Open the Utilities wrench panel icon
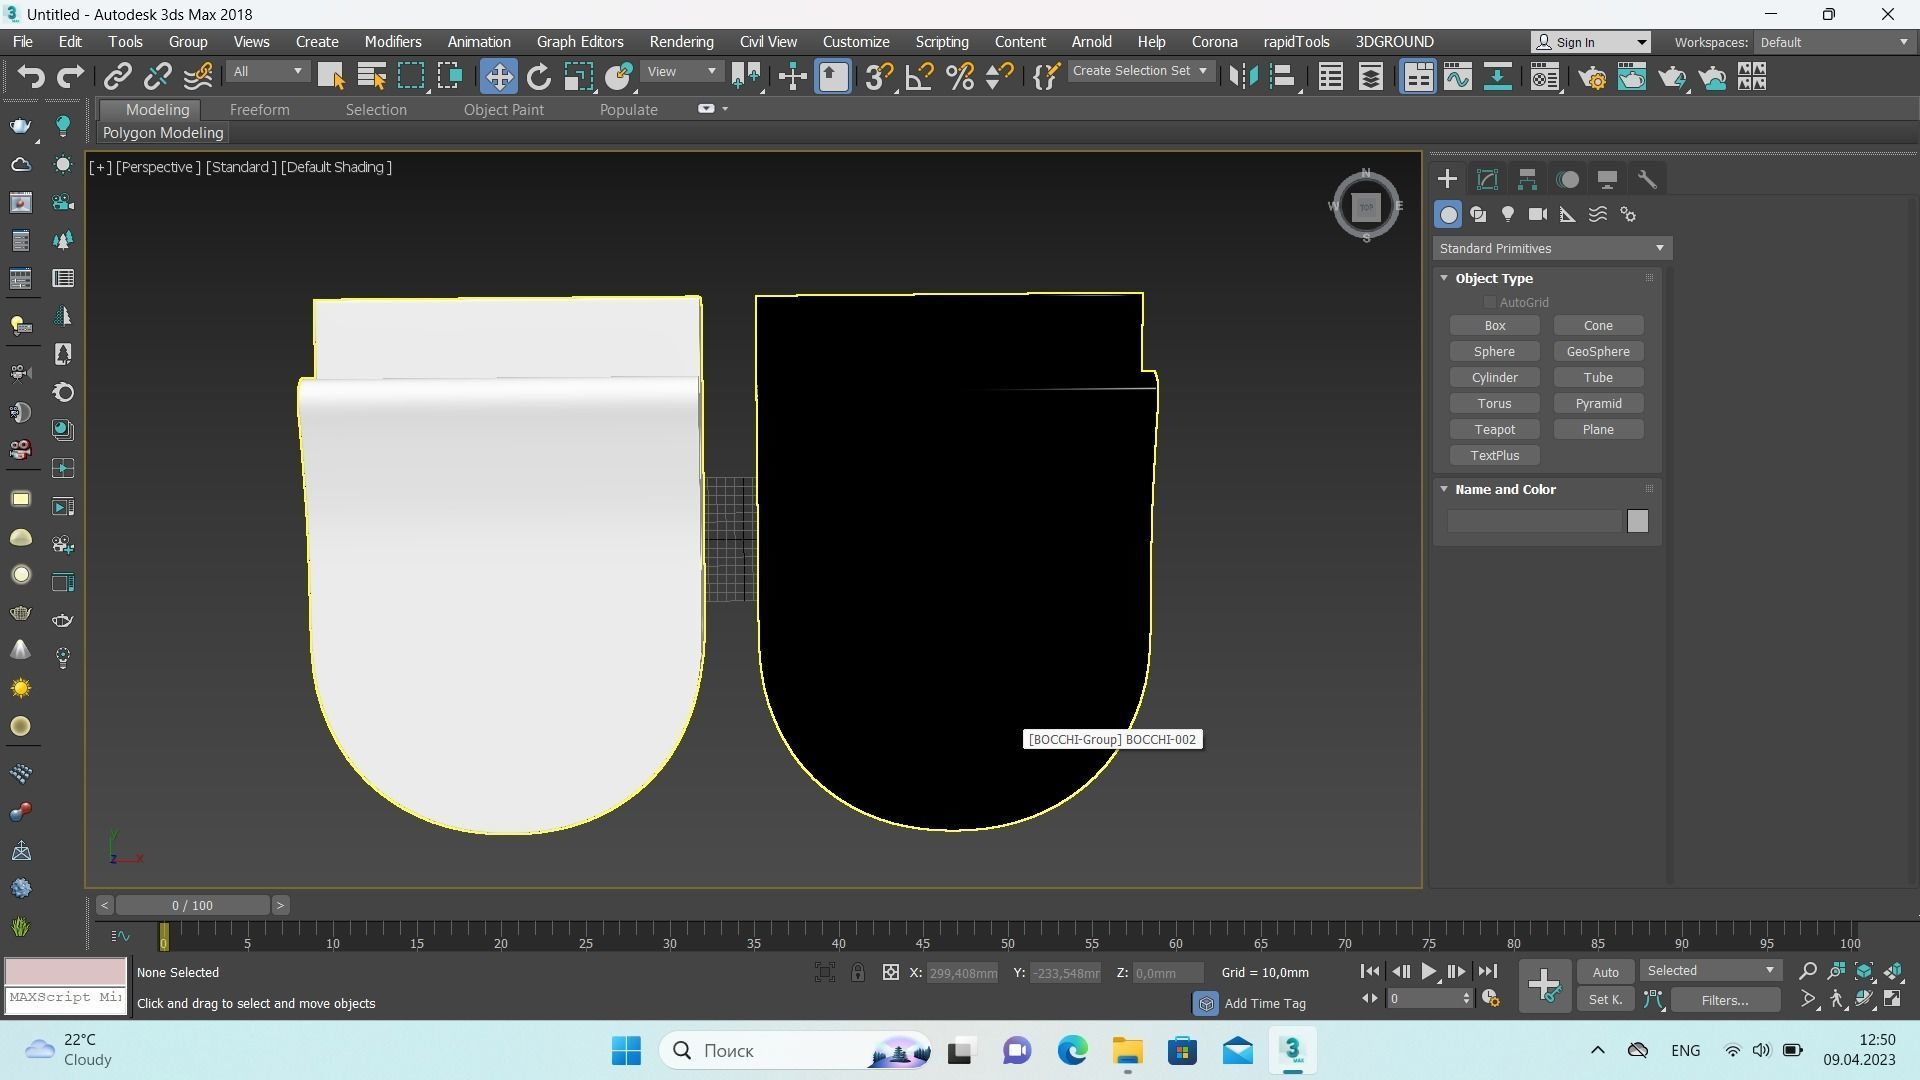 [x=1647, y=180]
